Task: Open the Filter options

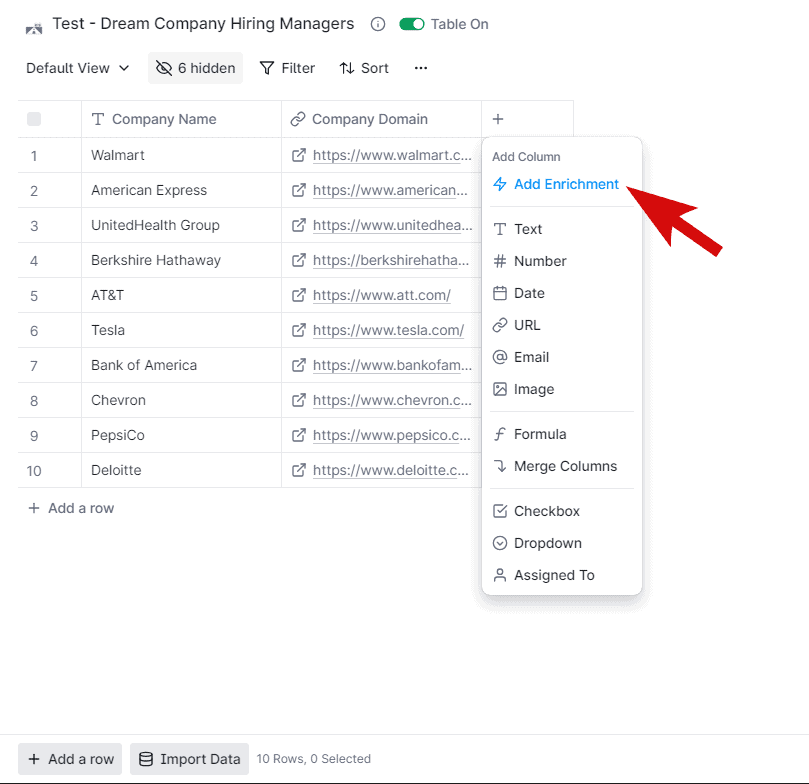Action: [287, 68]
